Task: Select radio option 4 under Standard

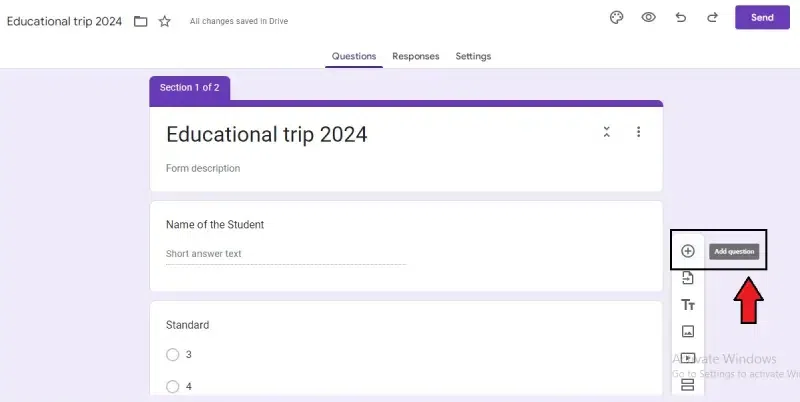Action: [x=173, y=386]
